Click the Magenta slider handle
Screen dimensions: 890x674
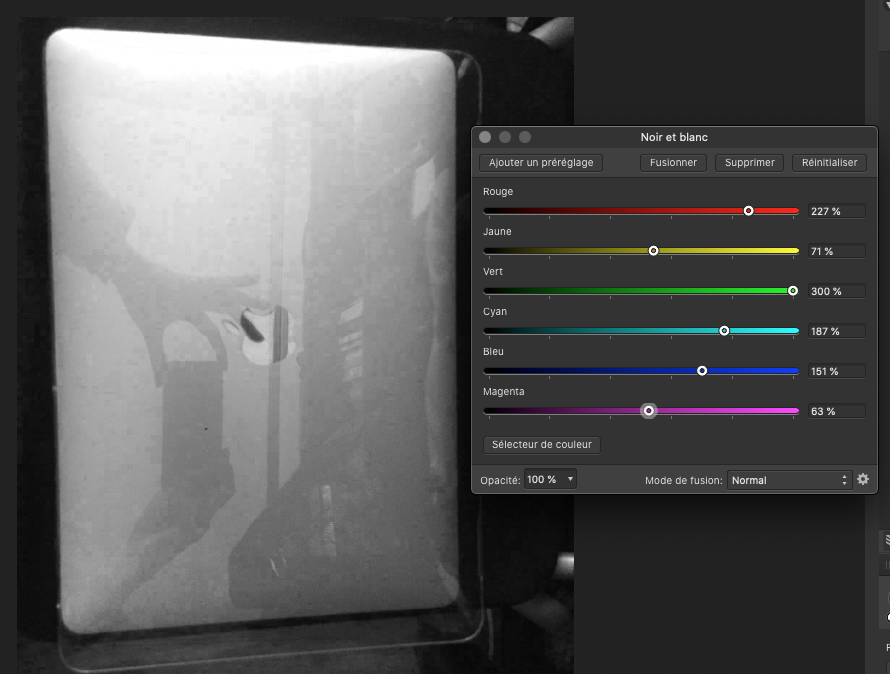[x=648, y=411]
